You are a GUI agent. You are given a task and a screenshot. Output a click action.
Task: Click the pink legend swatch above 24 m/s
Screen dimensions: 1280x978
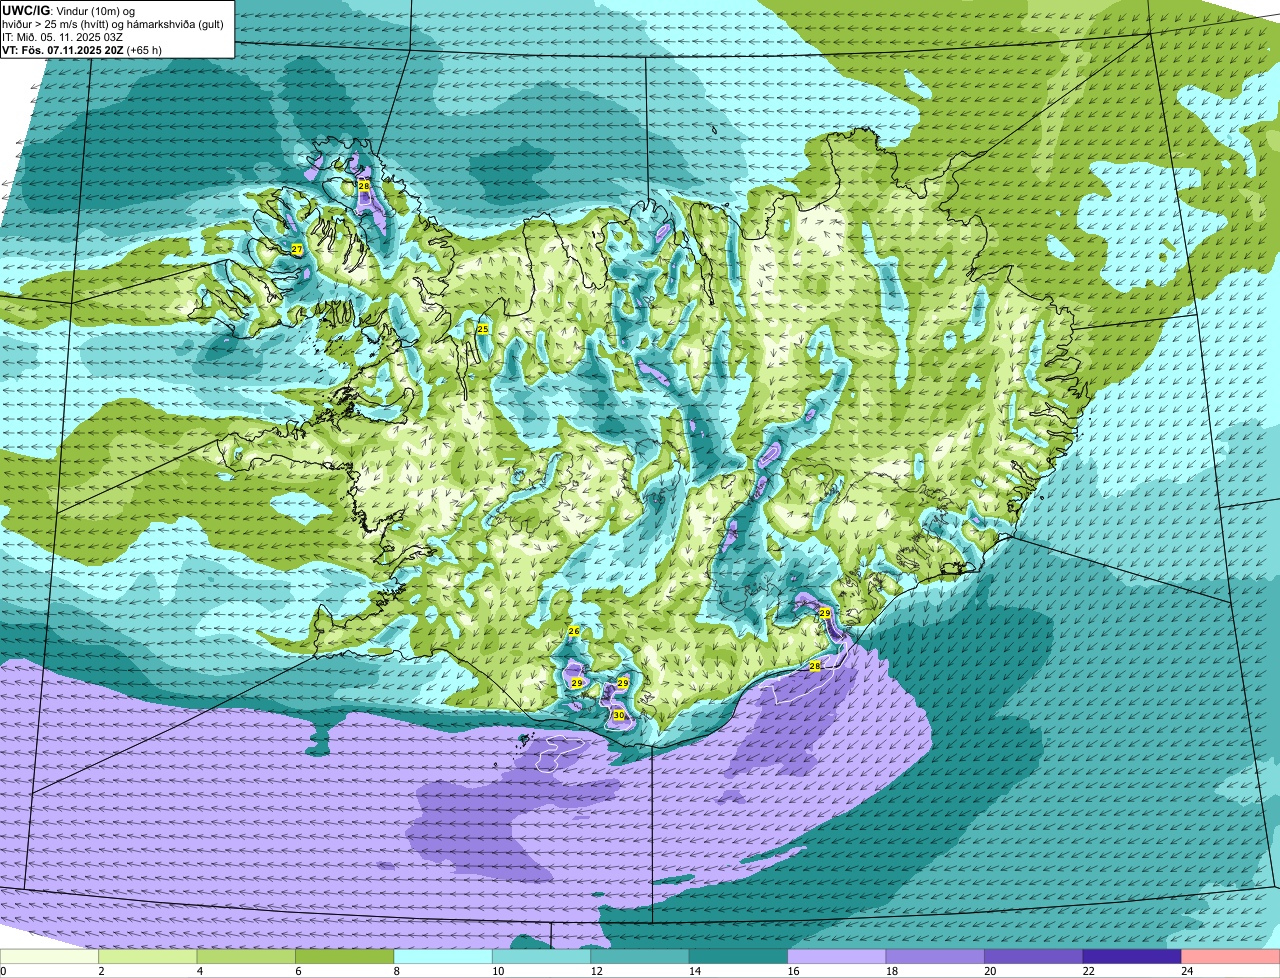coord(1231,957)
